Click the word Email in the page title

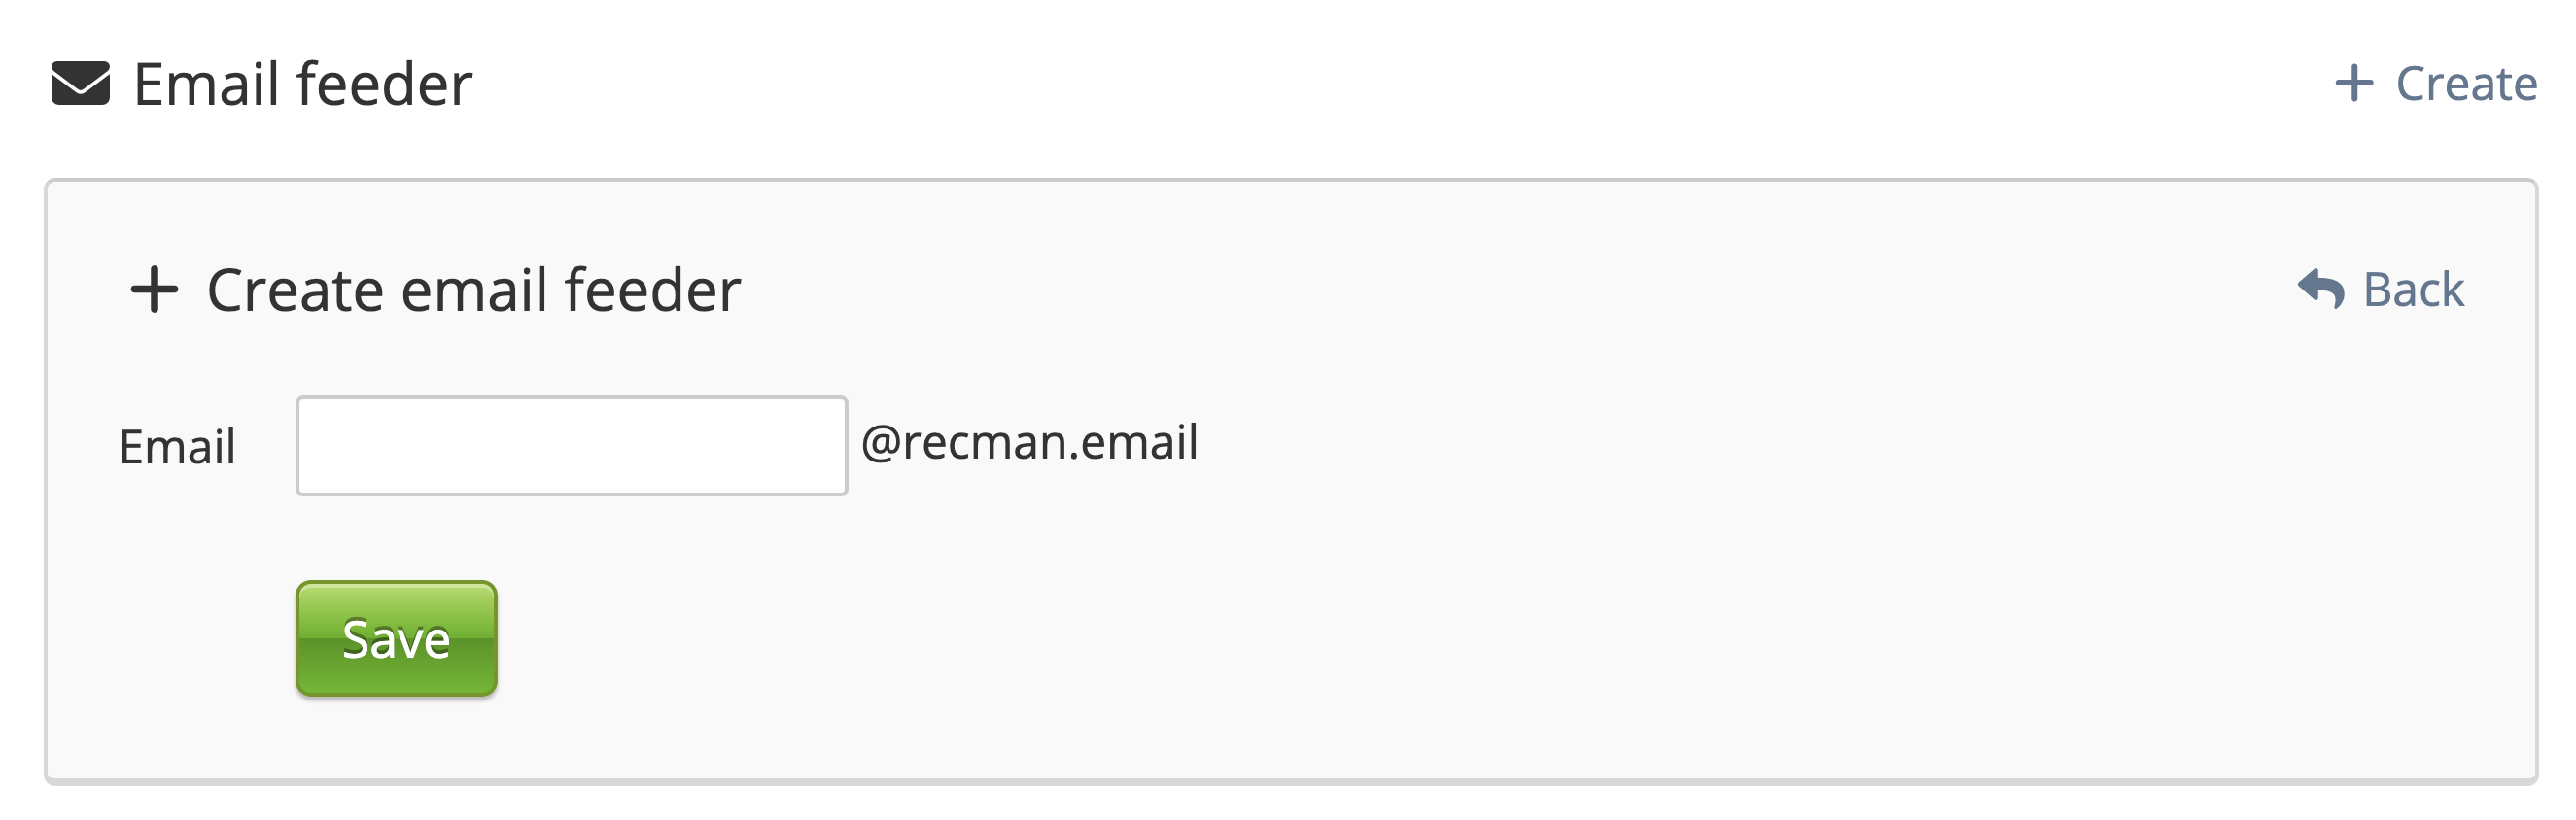tap(206, 83)
